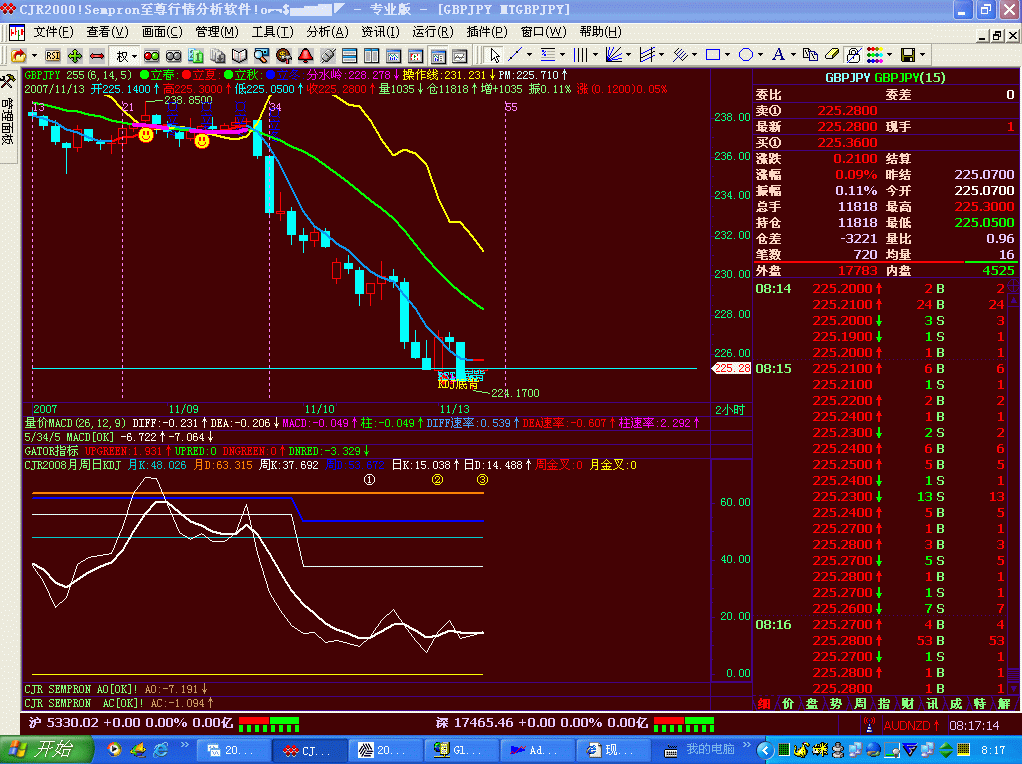
Task: Toggle the padlock drawing lock button
Action: tap(854, 55)
